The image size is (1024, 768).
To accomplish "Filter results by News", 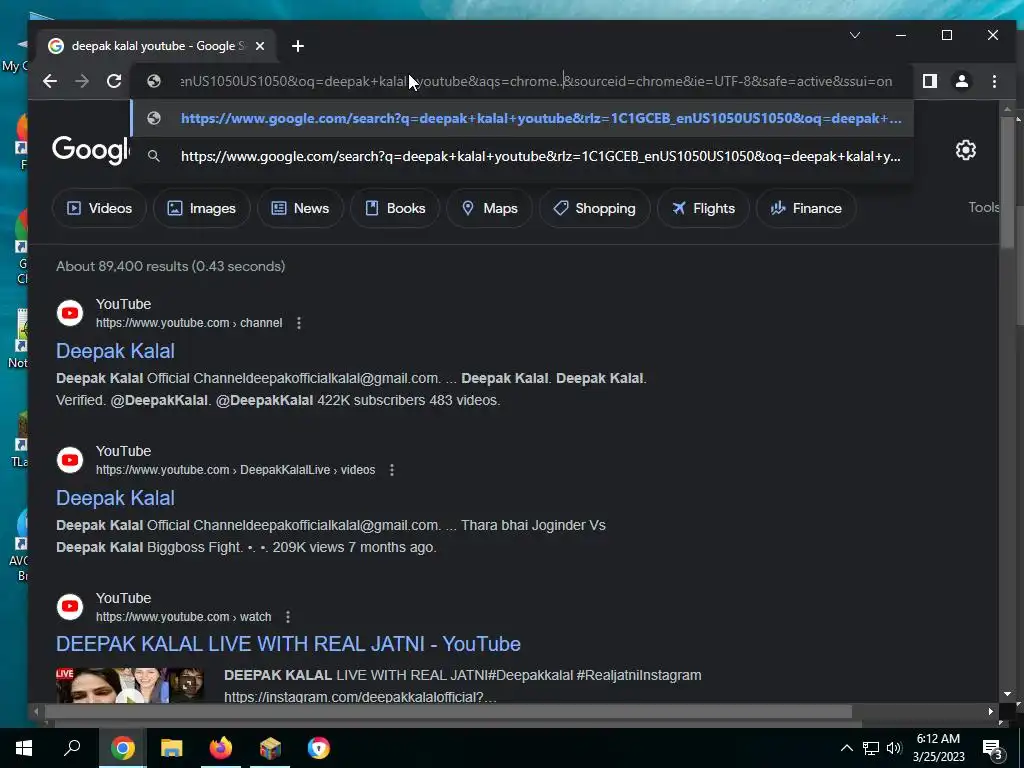I will 300,208.
